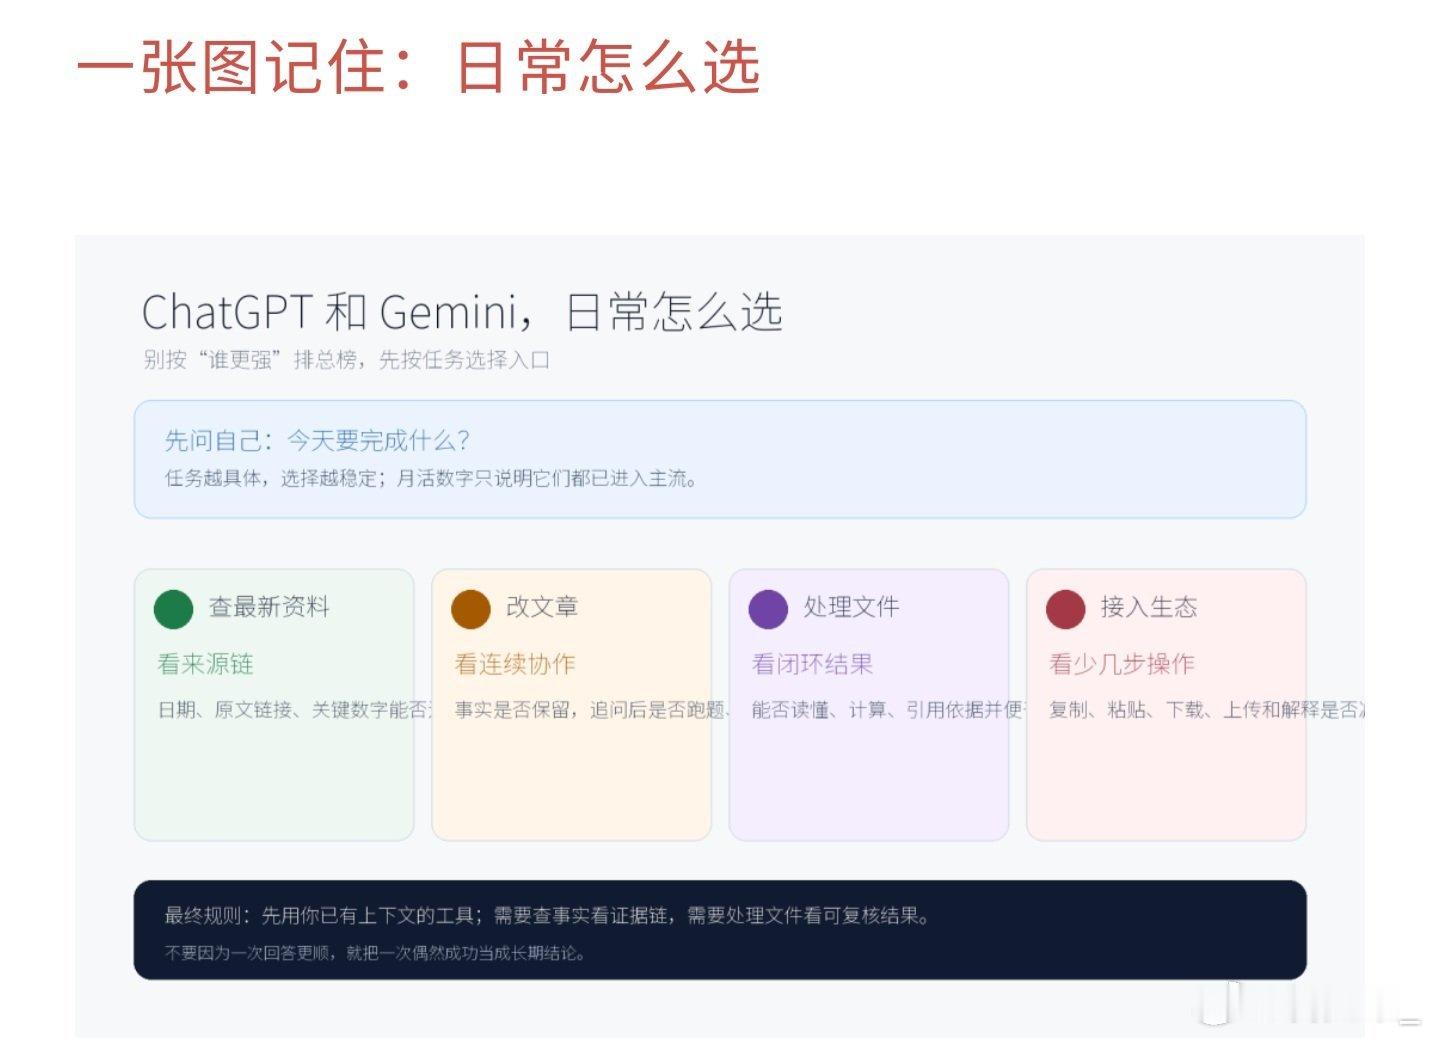This screenshot has height=1040, width=1433.
Task: Click the red circle beside 接入生态
Action: coord(1065,609)
